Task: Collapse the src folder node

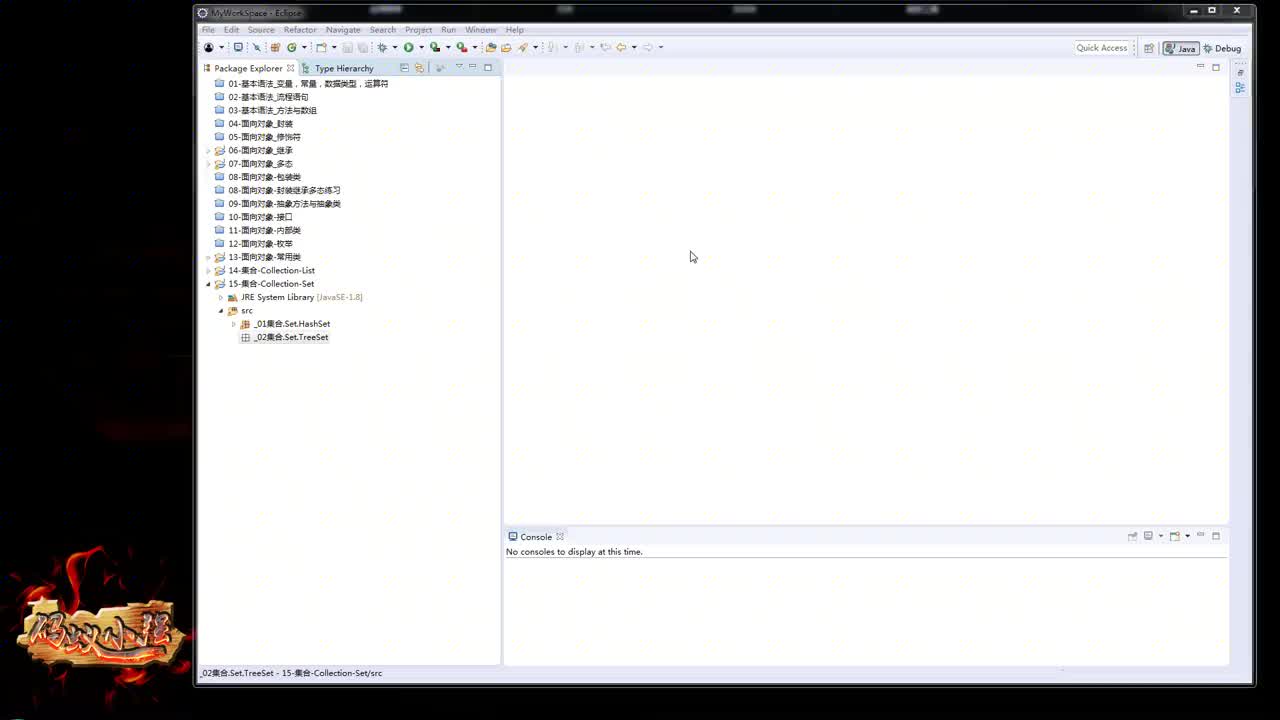Action: pos(221,311)
